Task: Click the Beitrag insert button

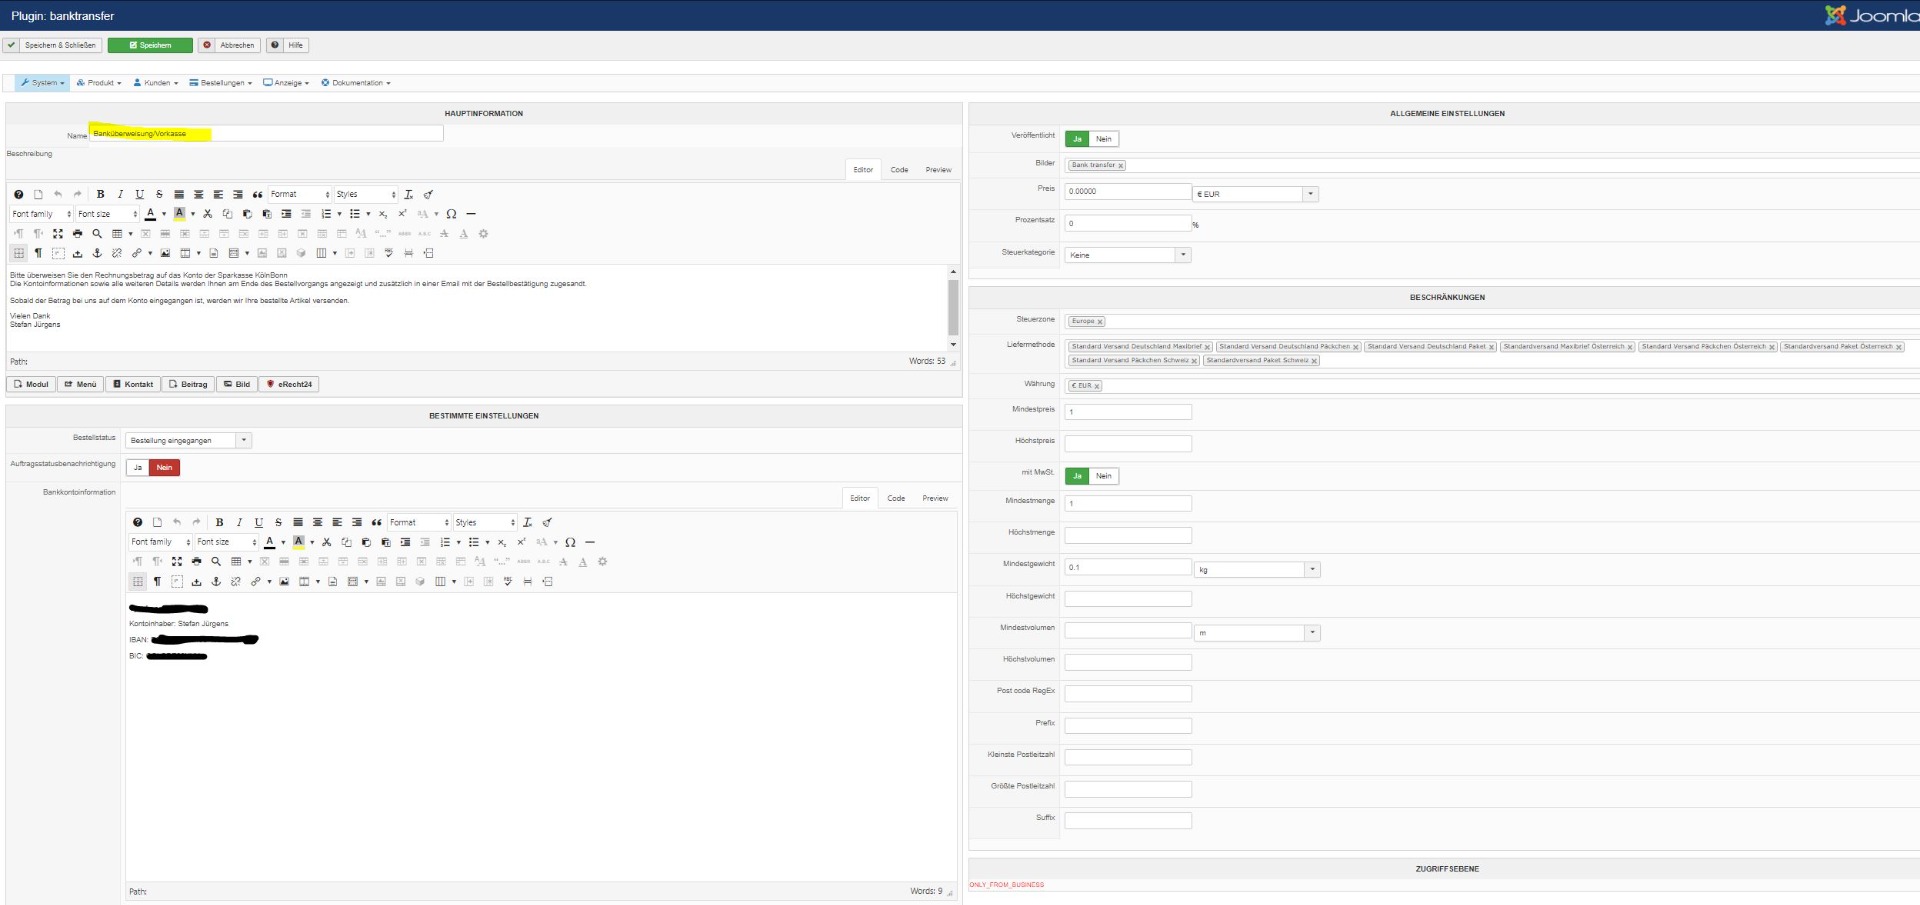Action: (188, 384)
